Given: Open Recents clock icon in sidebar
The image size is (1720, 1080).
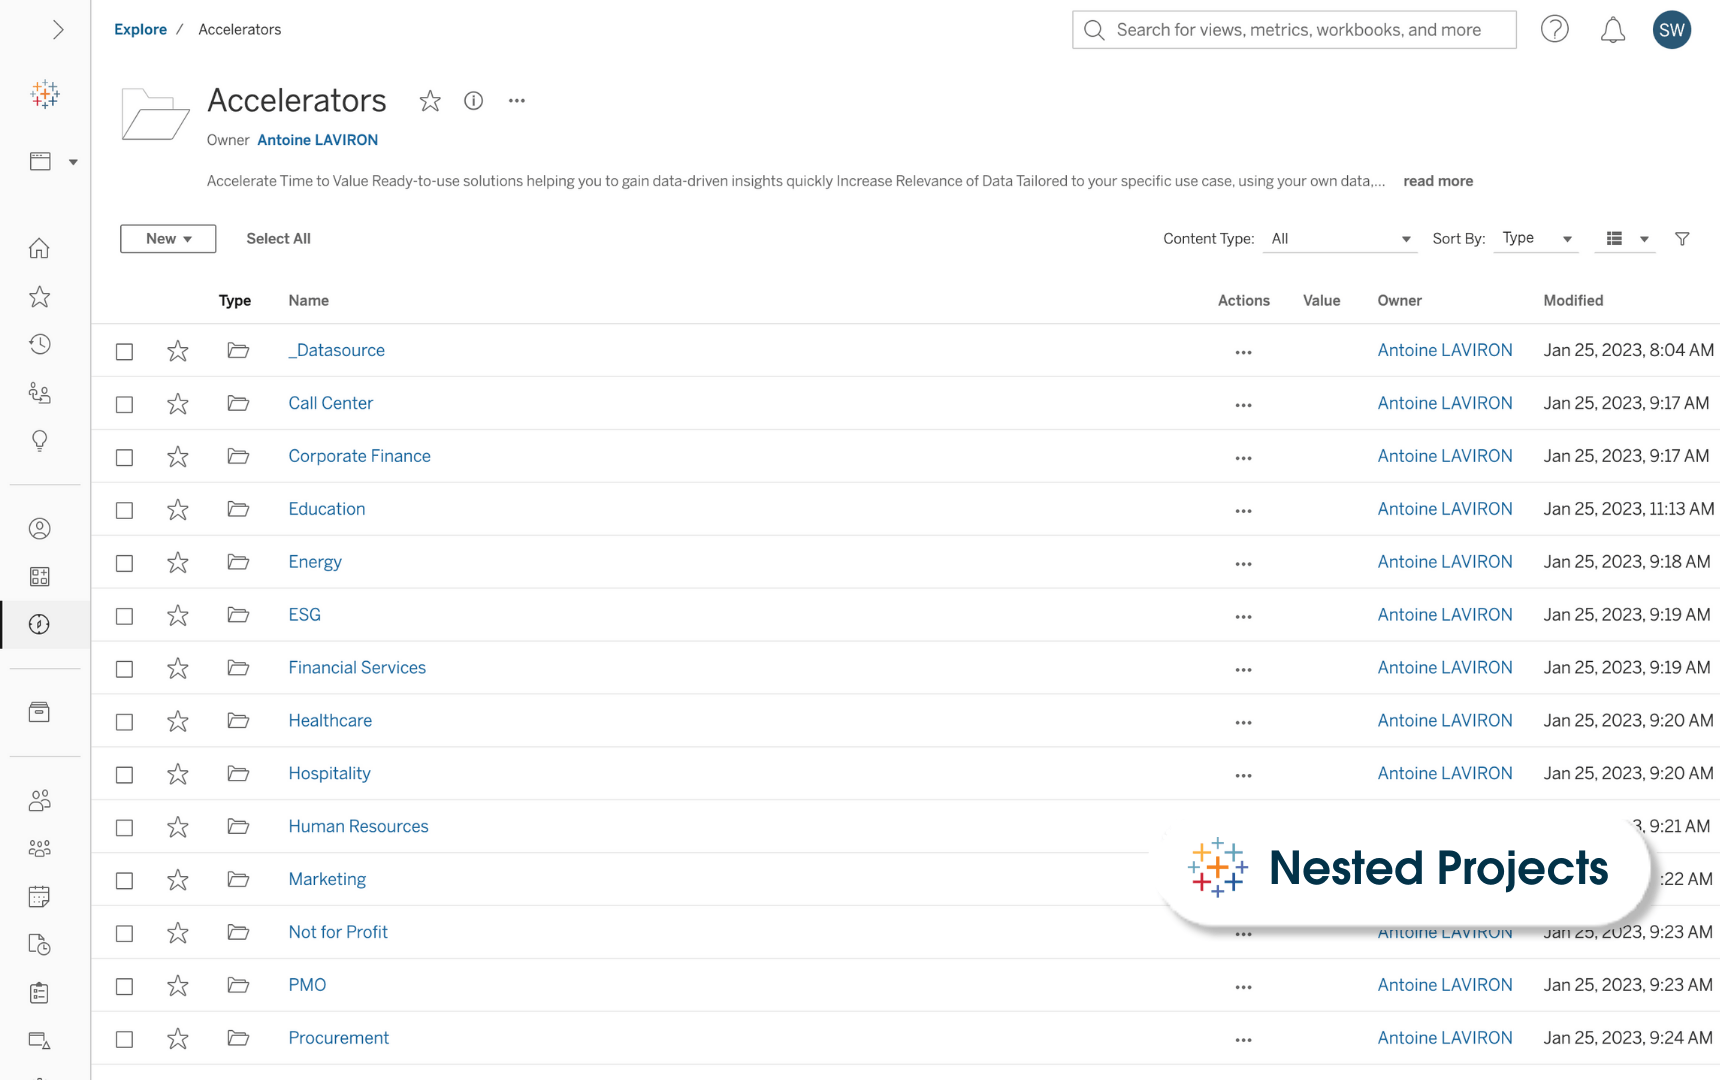Looking at the screenshot, I should pyautogui.click(x=39, y=345).
